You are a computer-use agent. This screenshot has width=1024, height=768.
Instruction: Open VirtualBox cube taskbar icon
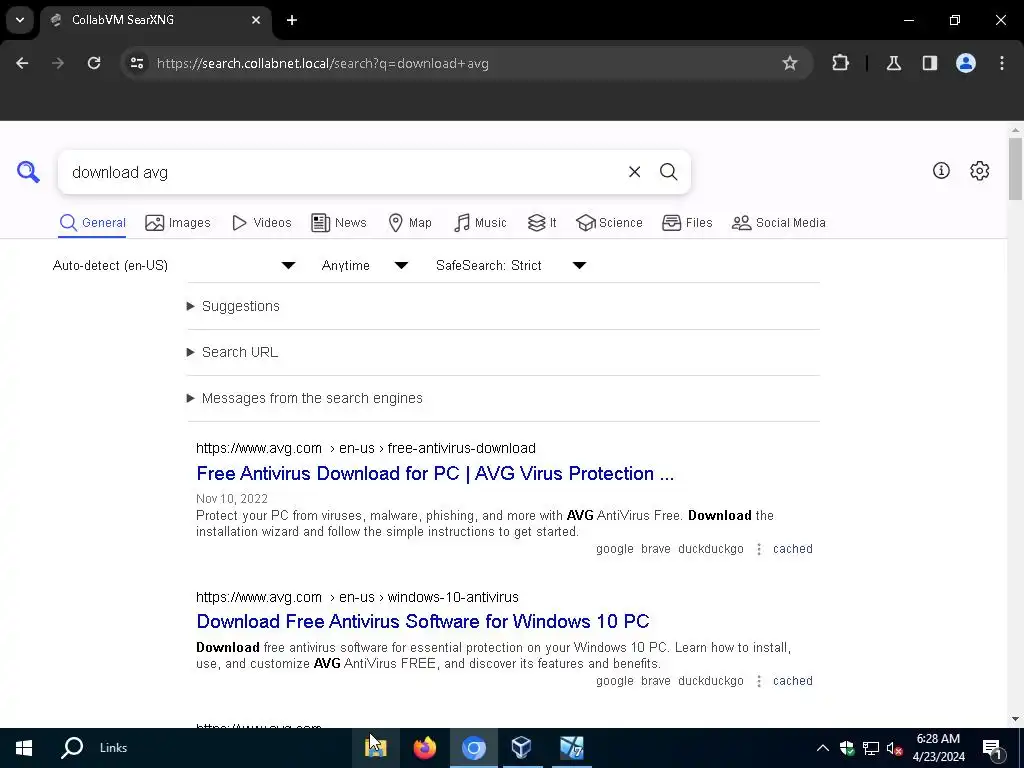(522, 748)
